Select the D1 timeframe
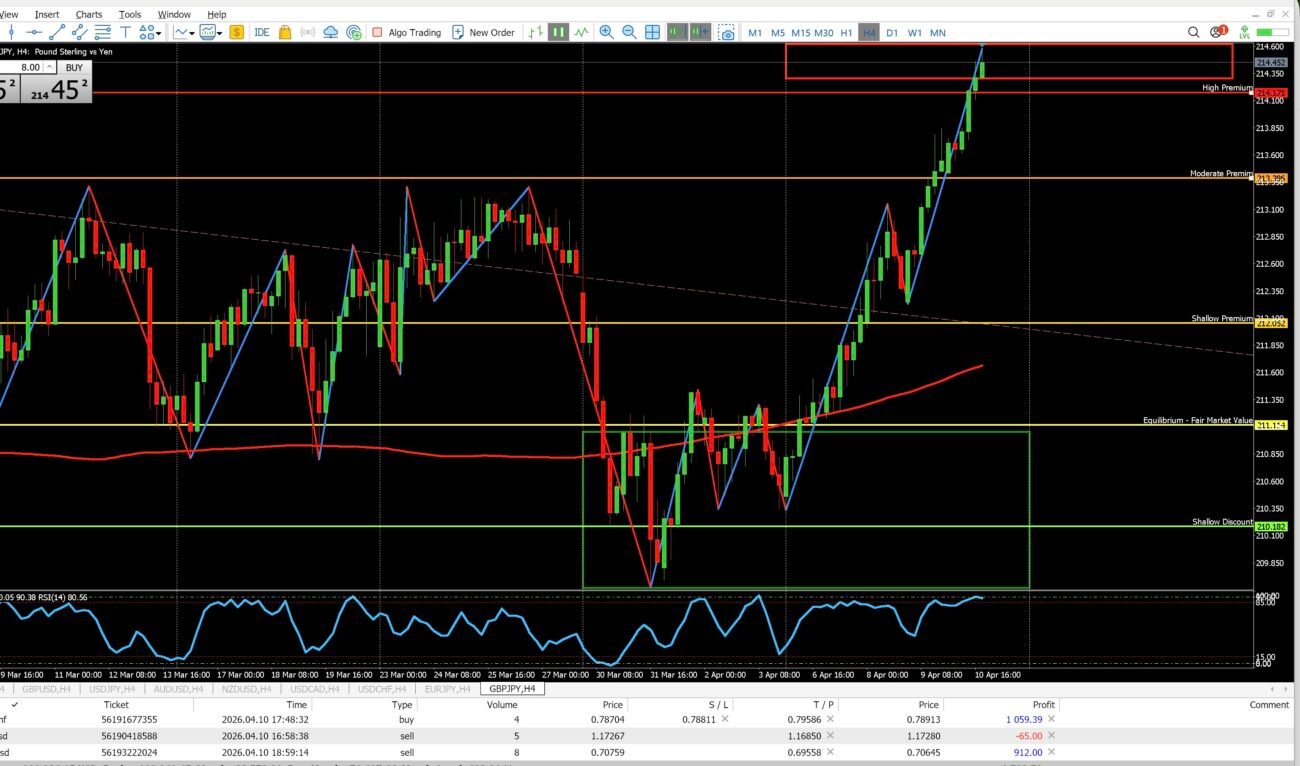The image size is (1300, 766). pyautogui.click(x=892, y=32)
